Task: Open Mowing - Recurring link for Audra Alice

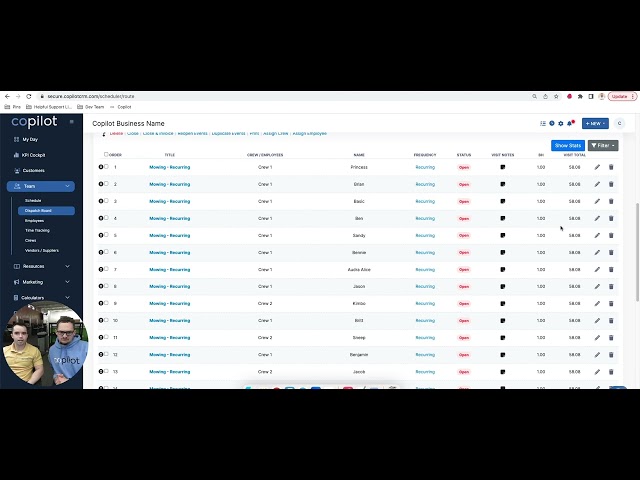Action: [169, 270]
